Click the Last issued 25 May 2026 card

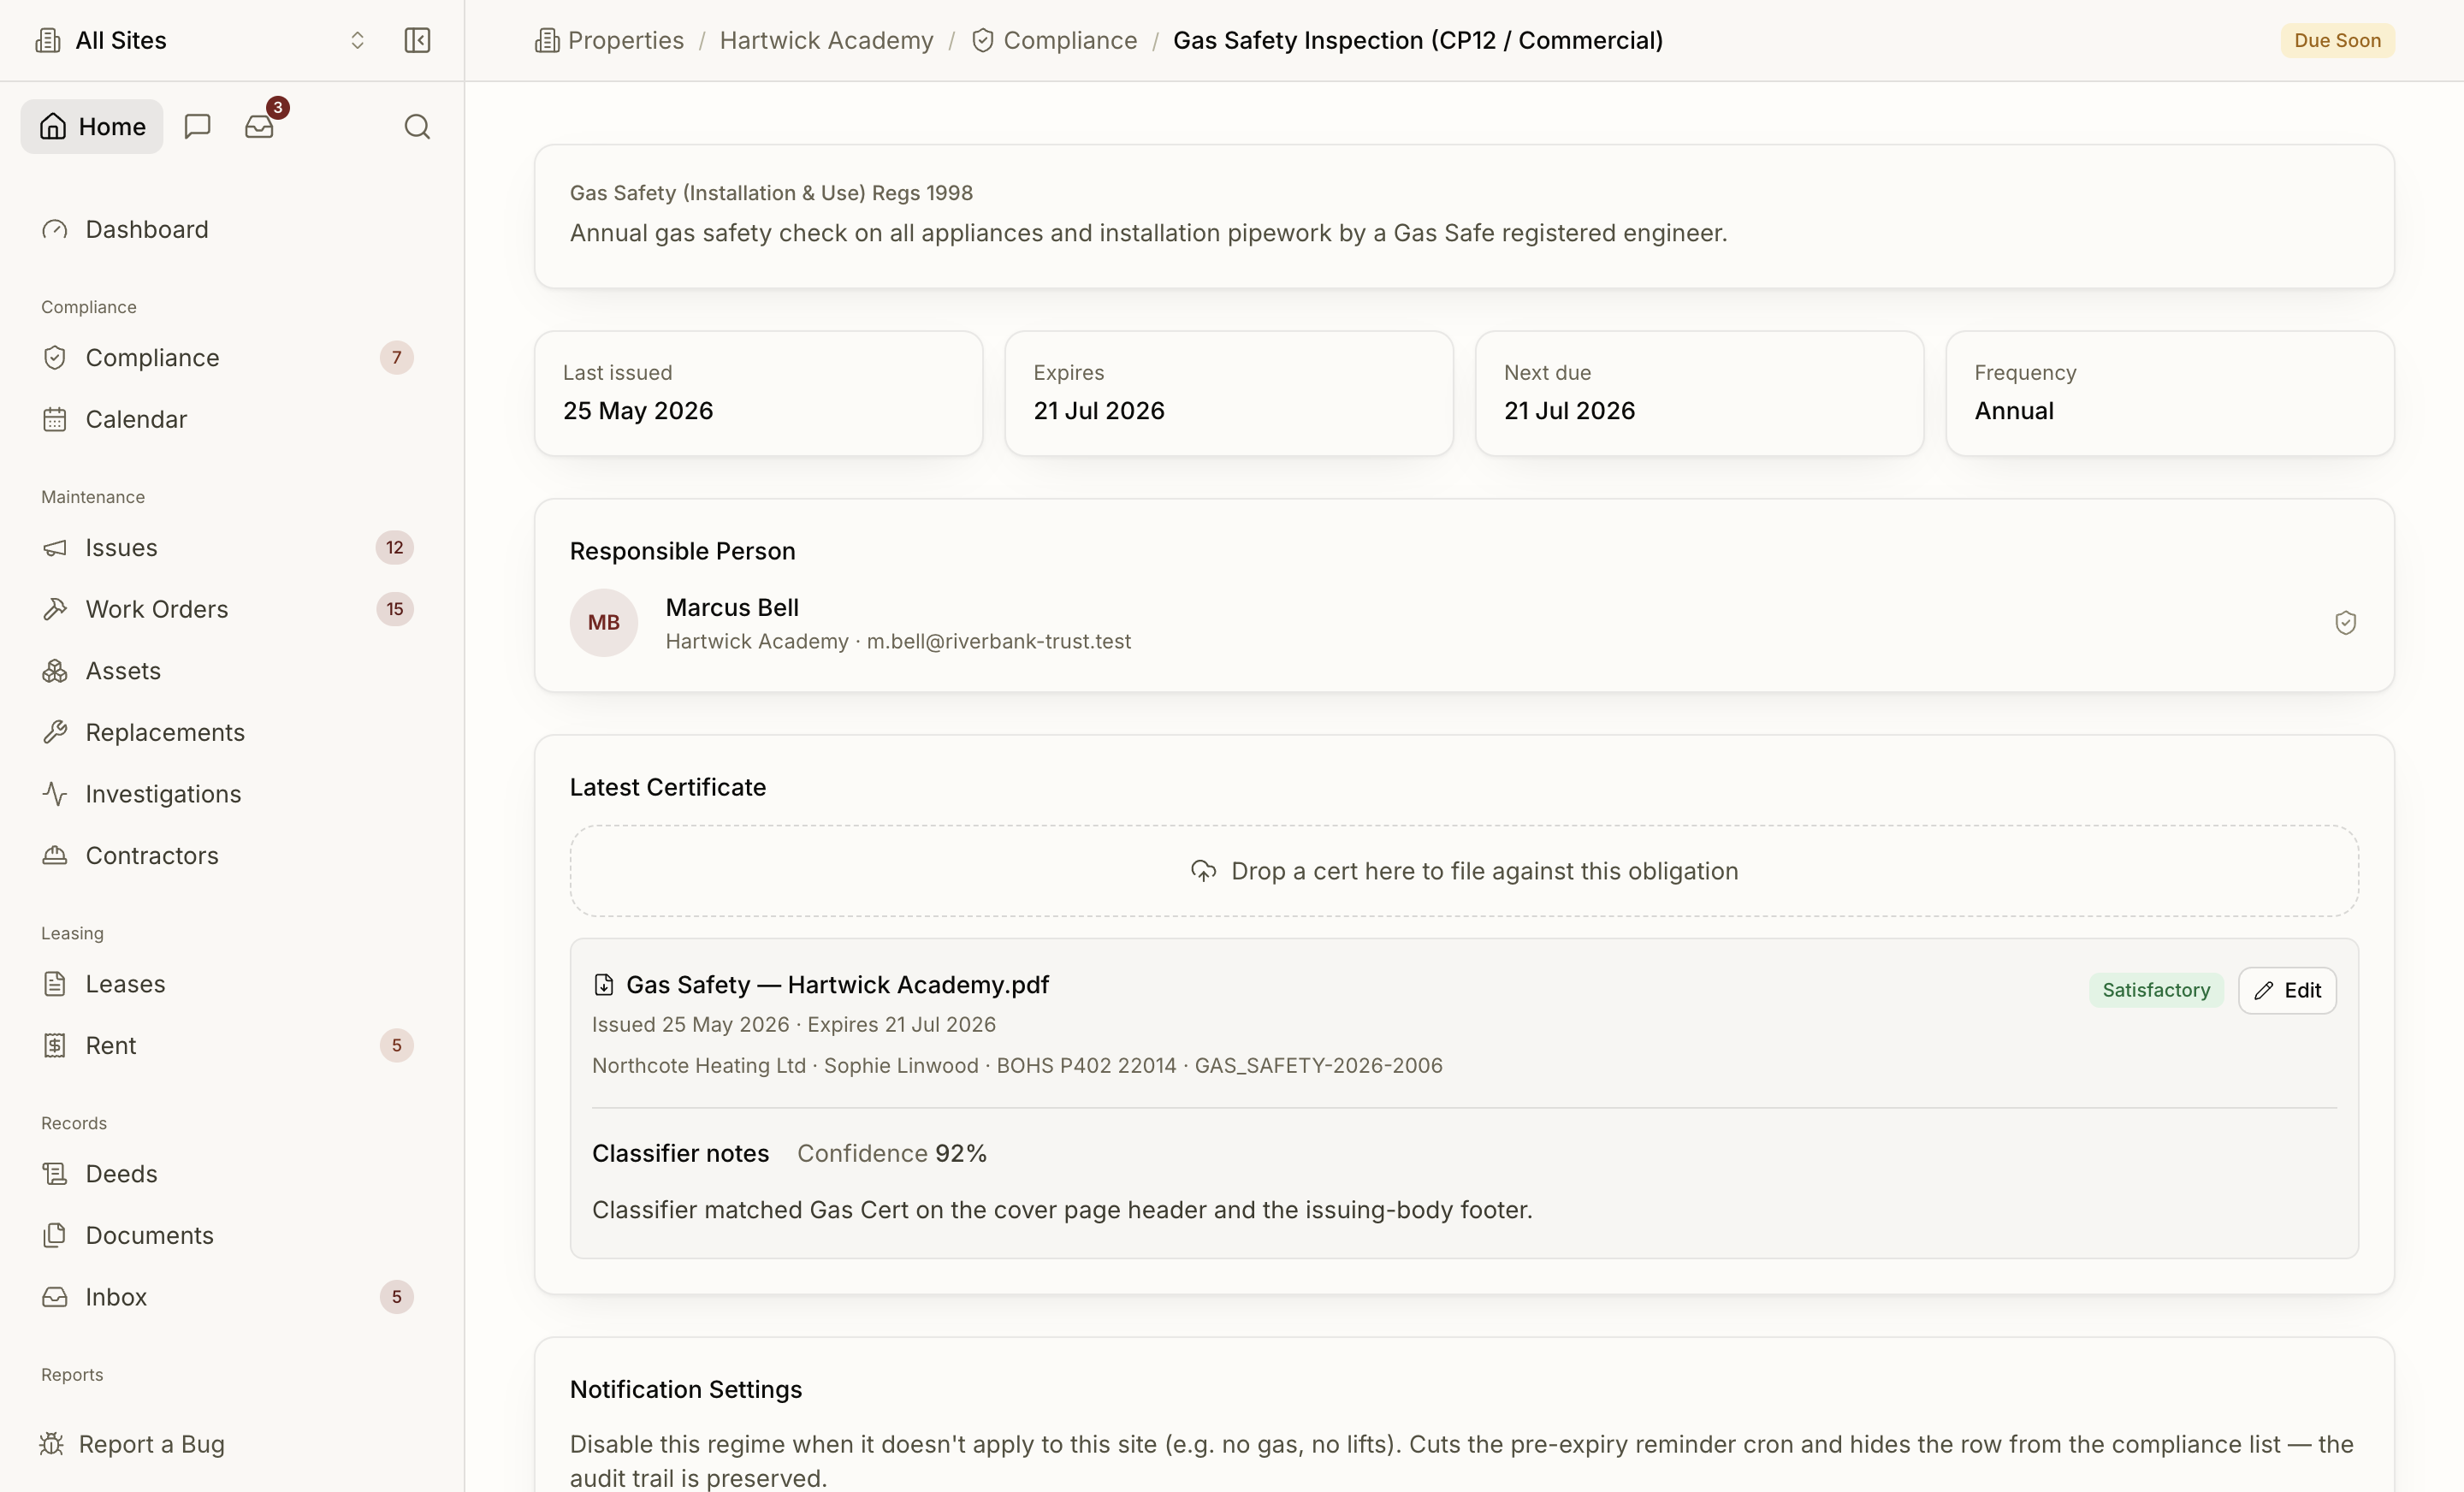click(758, 393)
